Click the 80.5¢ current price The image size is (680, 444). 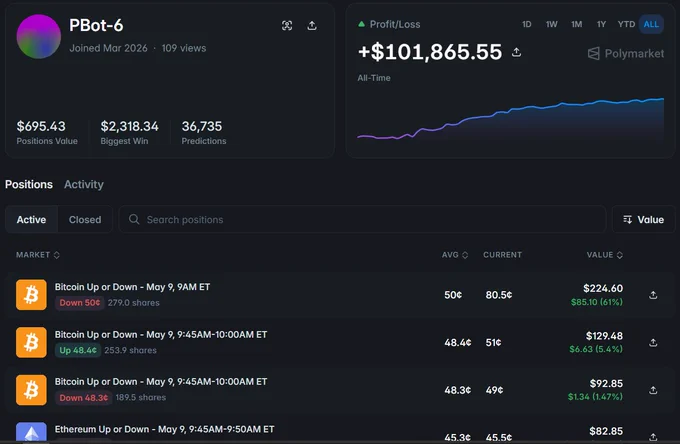tap(499, 295)
